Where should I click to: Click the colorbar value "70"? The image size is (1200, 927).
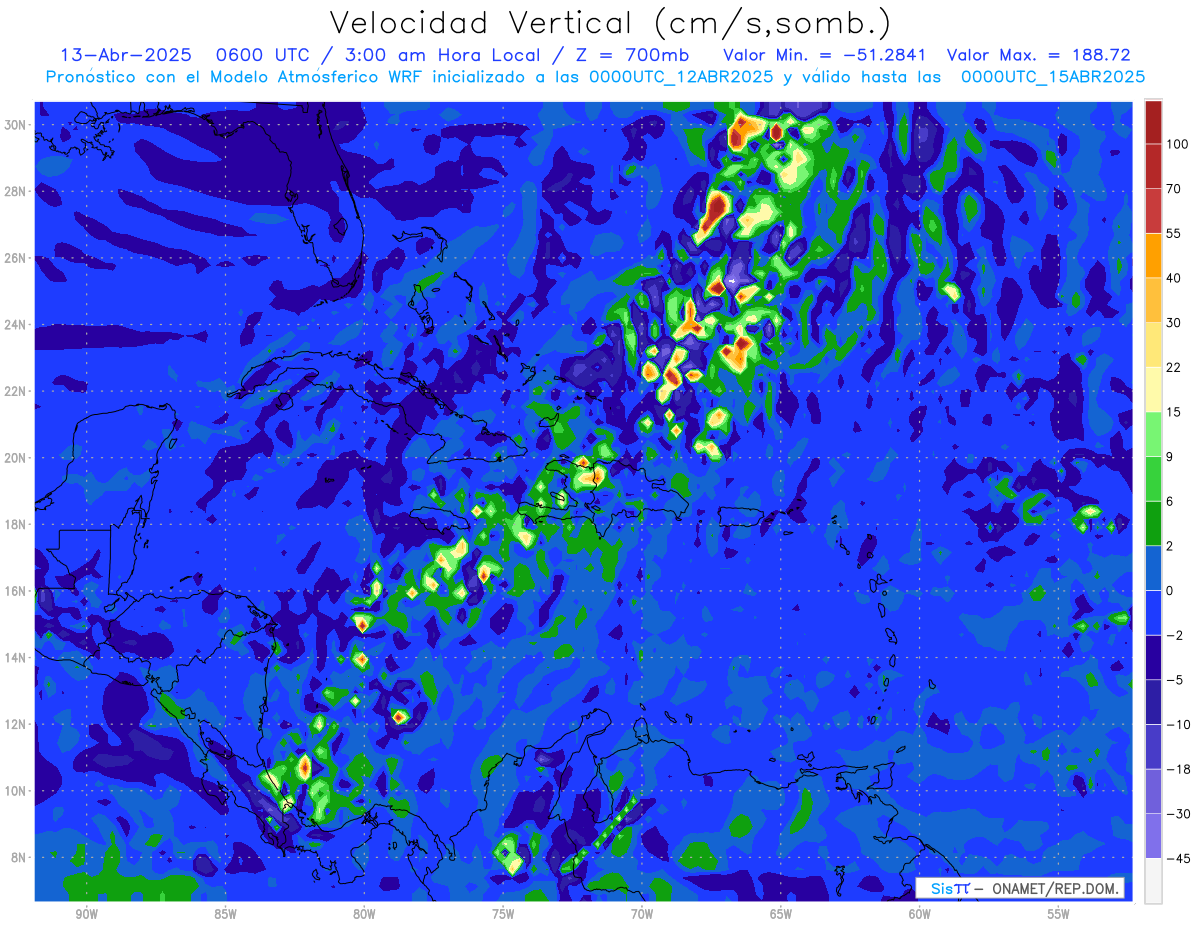click(1173, 188)
